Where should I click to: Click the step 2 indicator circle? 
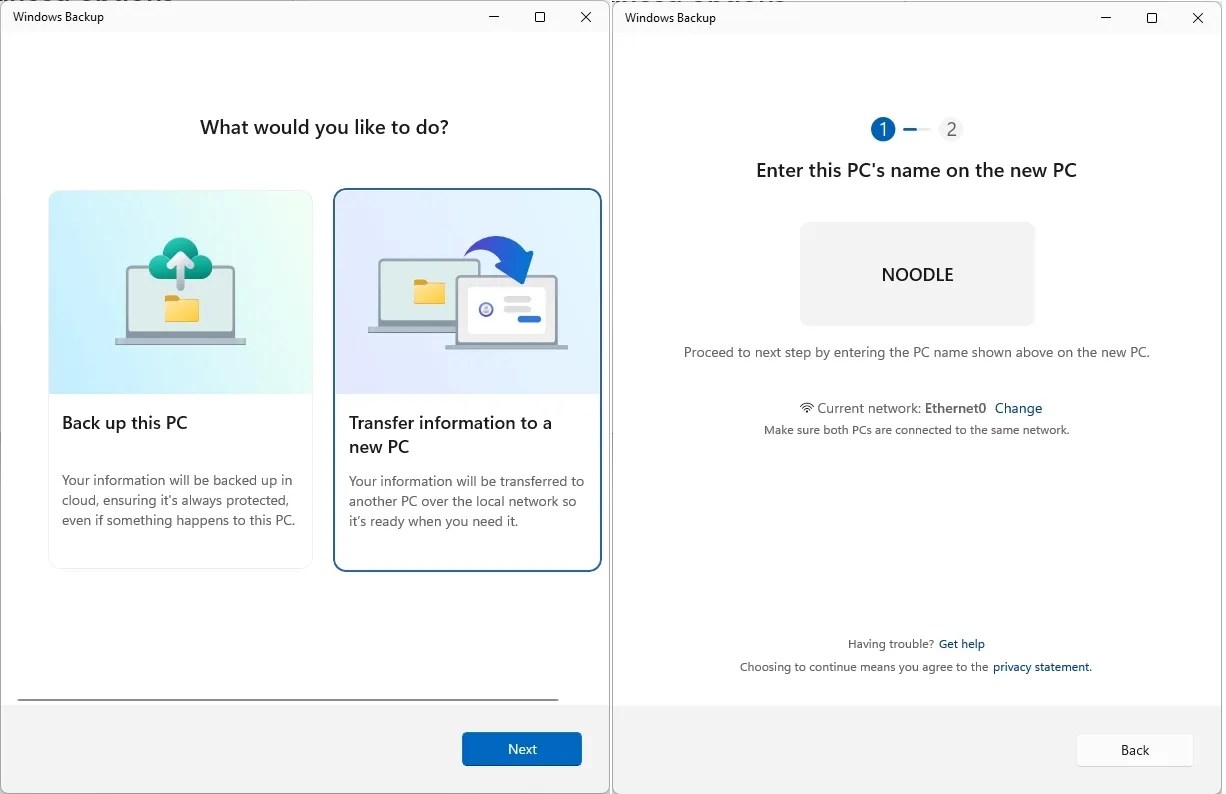click(x=951, y=129)
